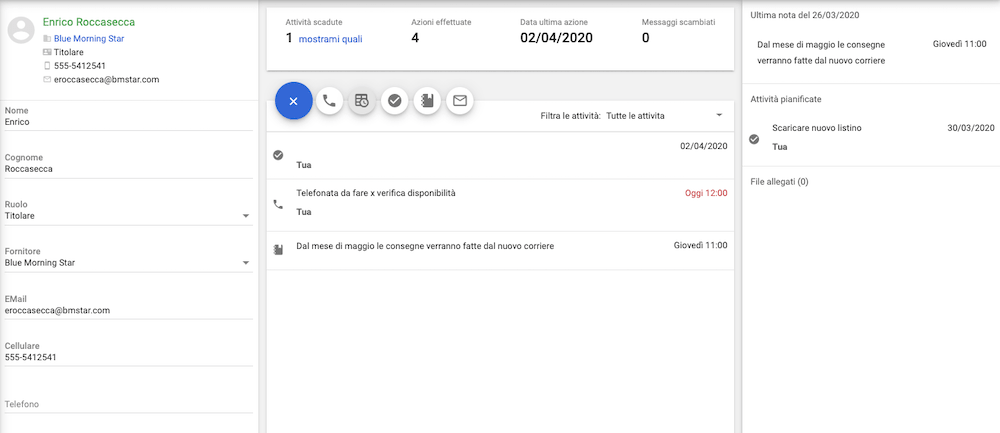Click 'Azioni effettuate' count 4
Viewport: 1000px width, 433px height.
(x=415, y=38)
